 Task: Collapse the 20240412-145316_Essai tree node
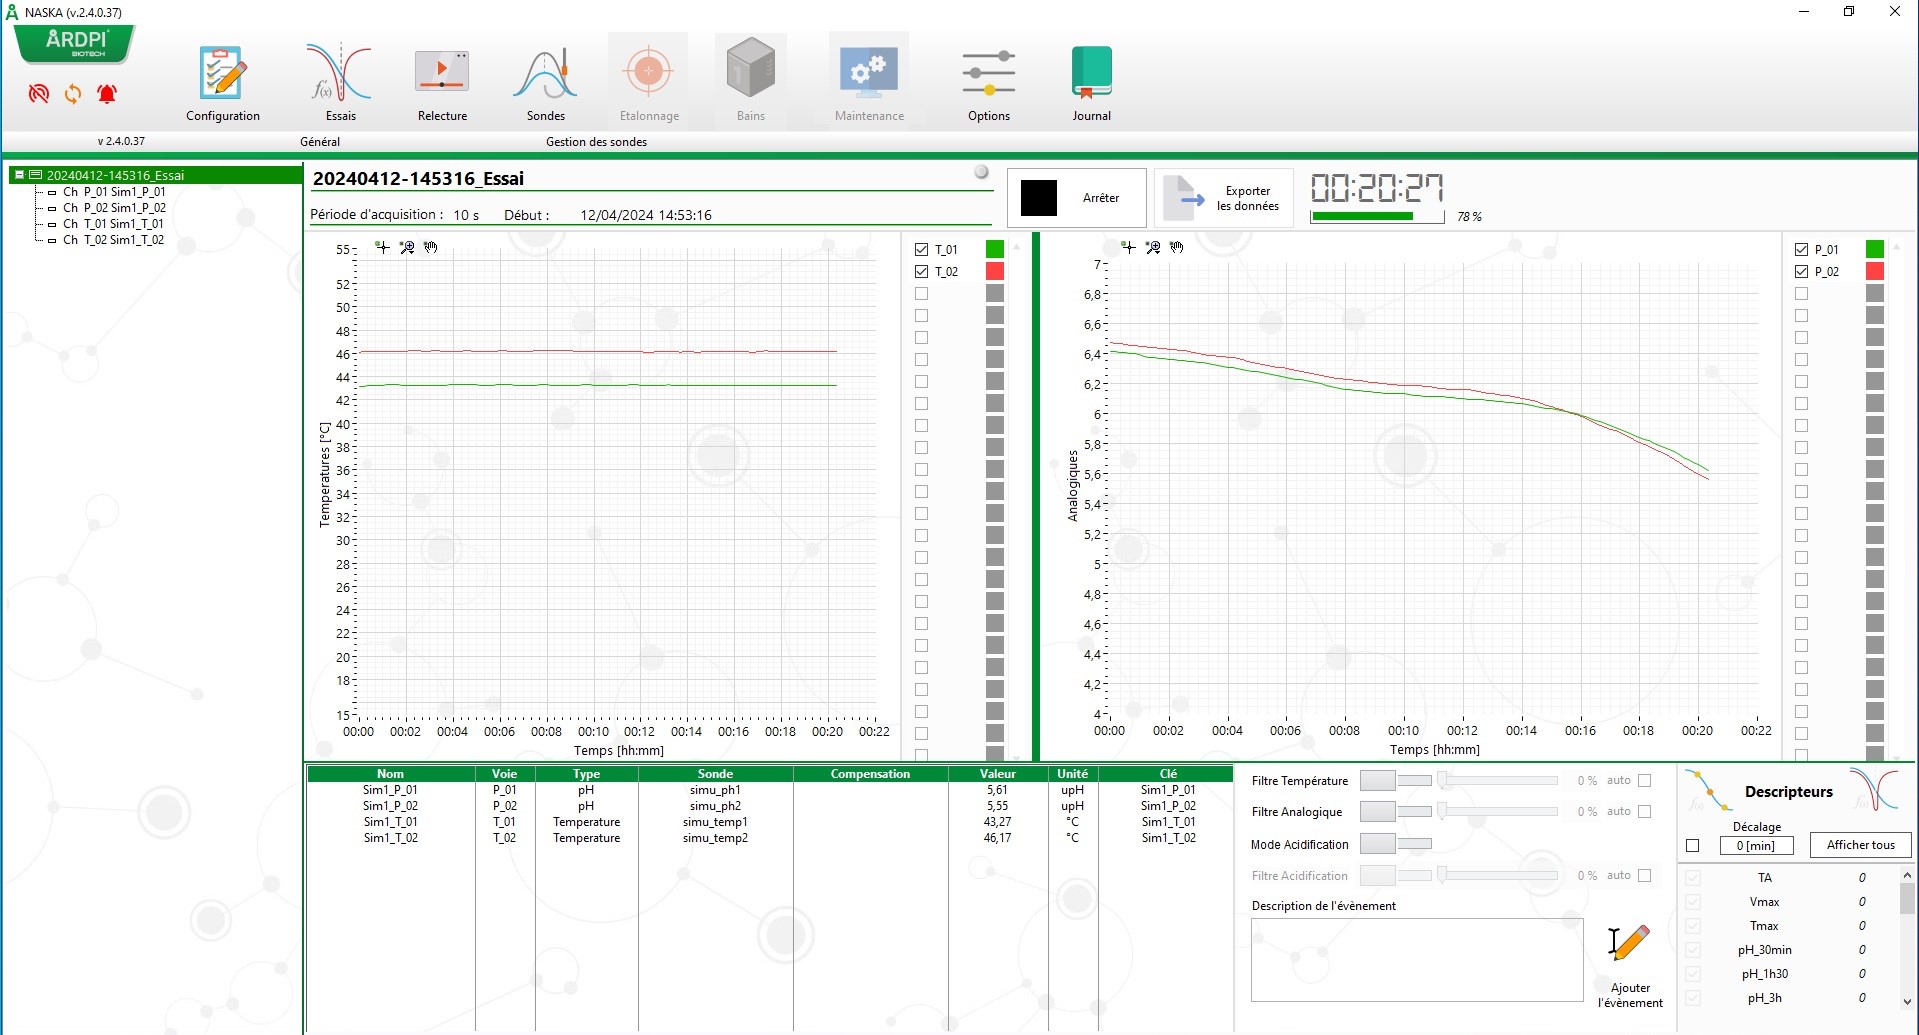(19, 175)
